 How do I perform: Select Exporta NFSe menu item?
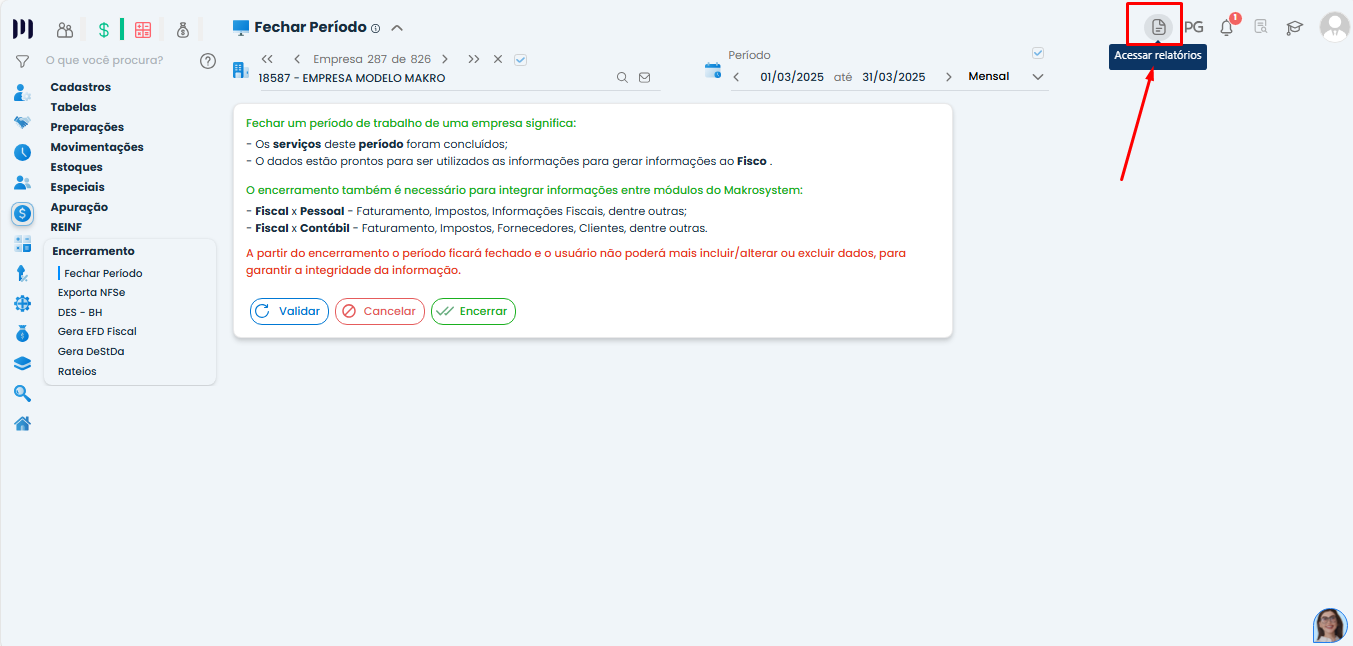[x=92, y=292]
